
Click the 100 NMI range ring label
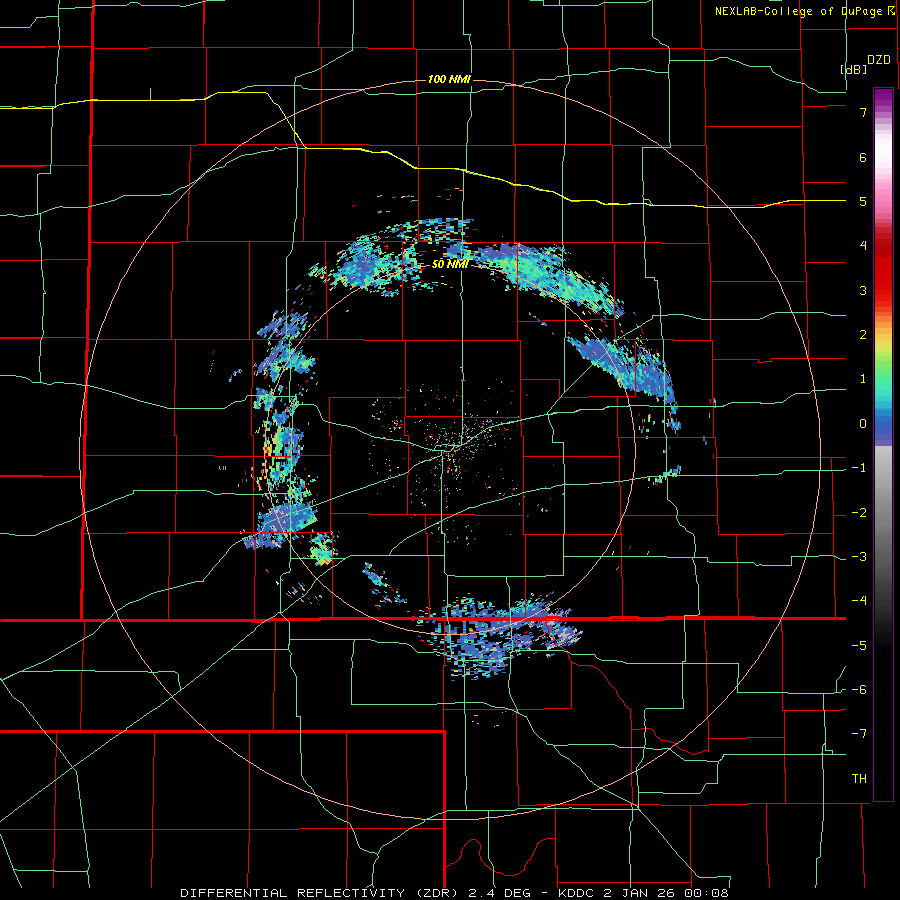[449, 79]
